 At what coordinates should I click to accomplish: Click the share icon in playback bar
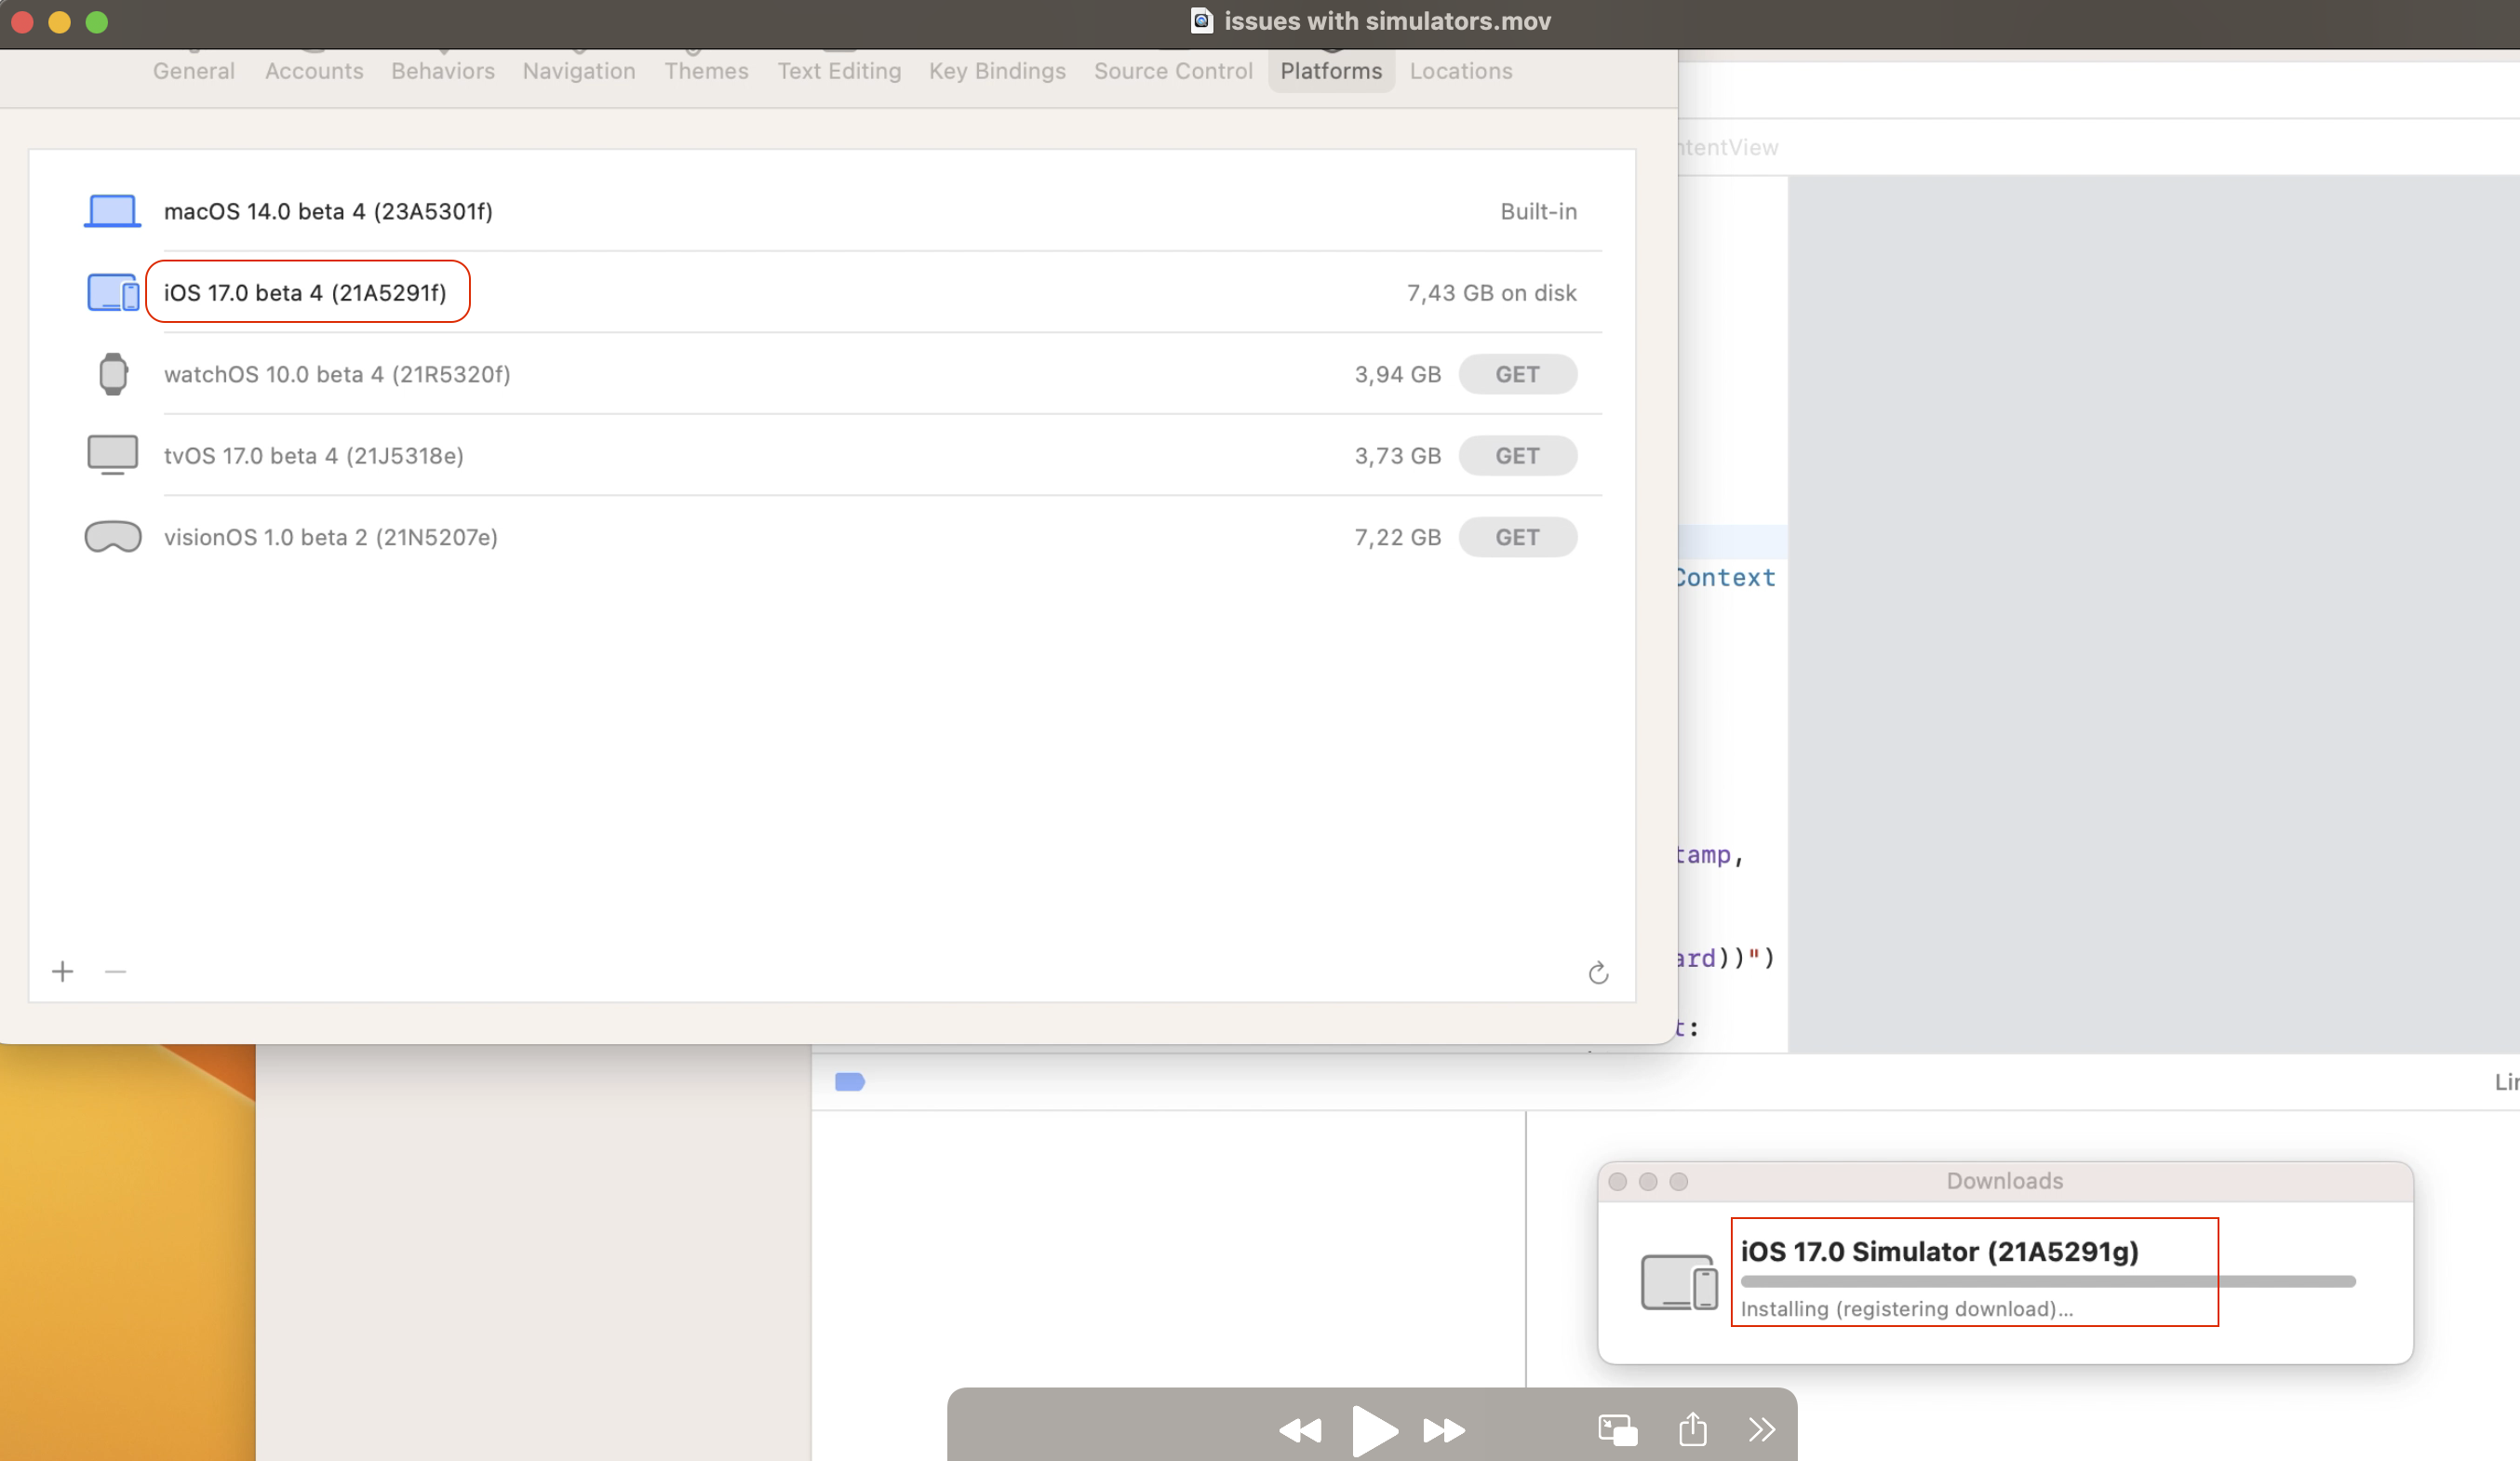pyautogui.click(x=1692, y=1428)
